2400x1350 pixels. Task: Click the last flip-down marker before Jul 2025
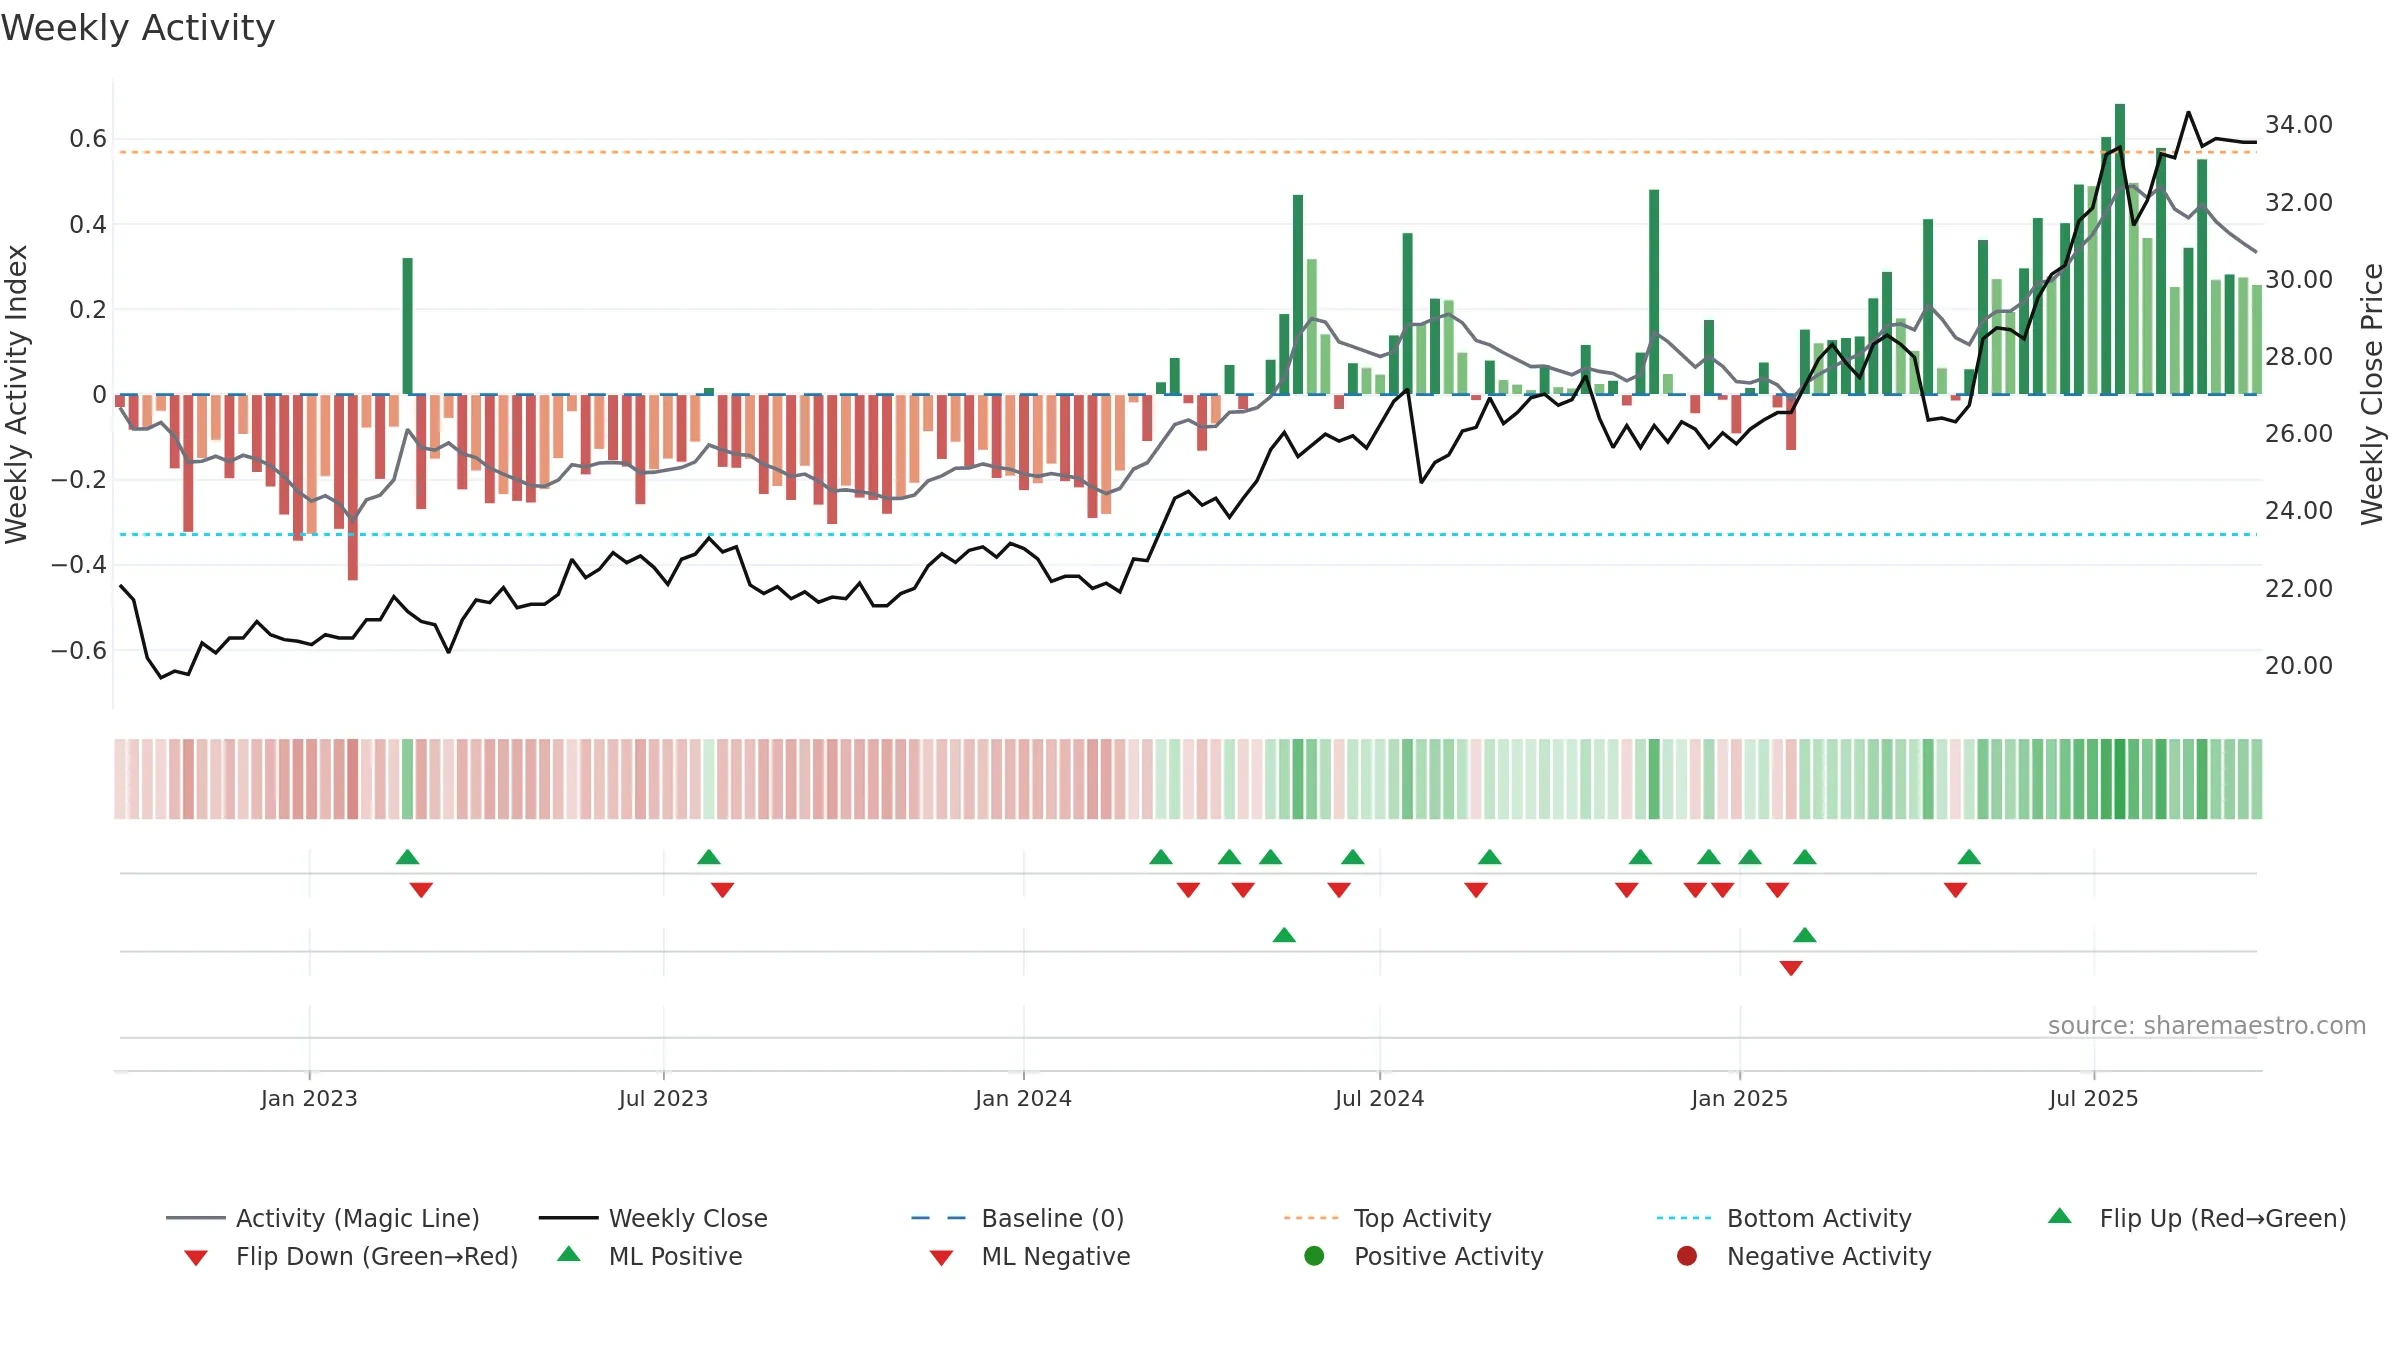coord(1956,890)
